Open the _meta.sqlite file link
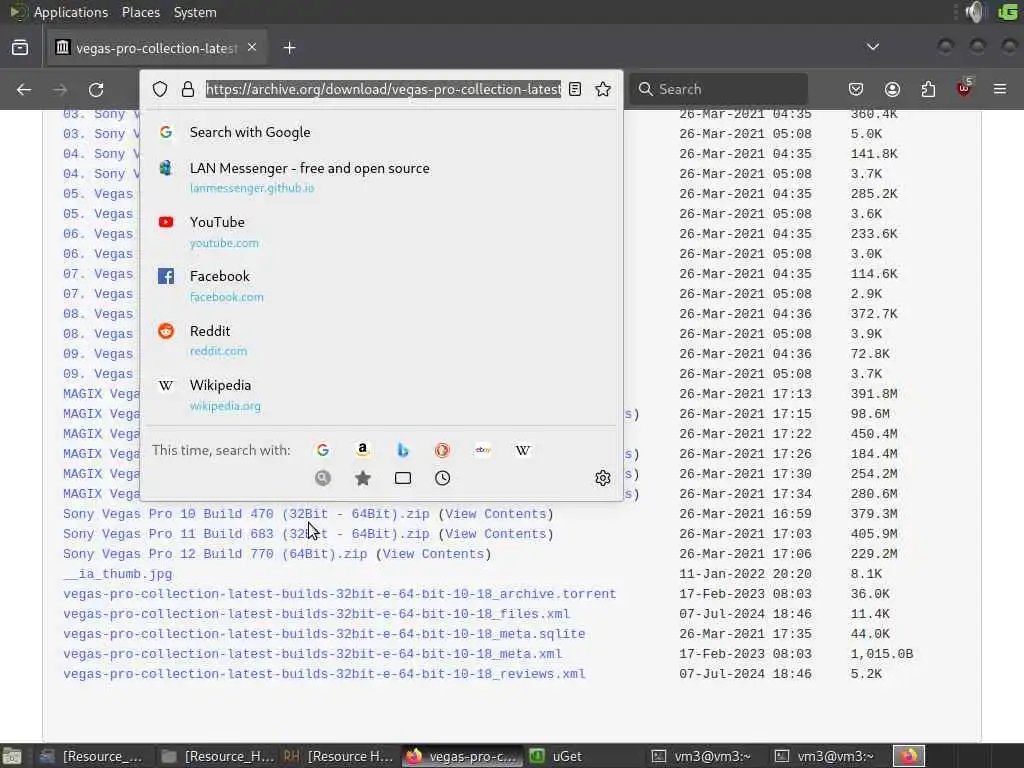 pyautogui.click(x=324, y=634)
